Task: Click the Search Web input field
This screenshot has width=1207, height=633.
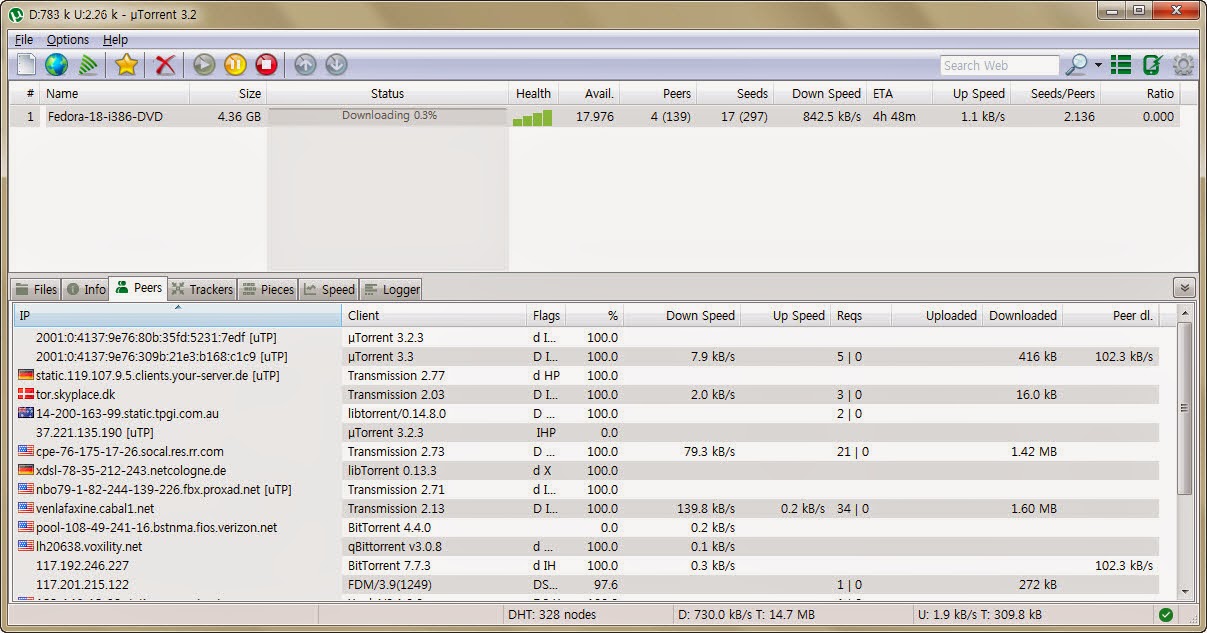Action: point(999,65)
